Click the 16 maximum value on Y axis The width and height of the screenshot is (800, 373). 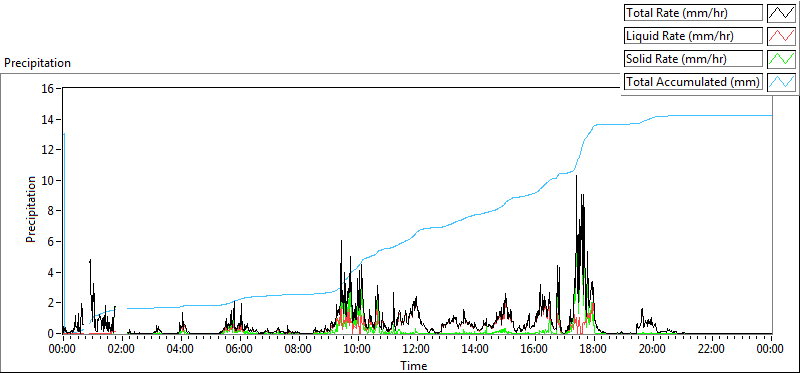tap(48, 88)
